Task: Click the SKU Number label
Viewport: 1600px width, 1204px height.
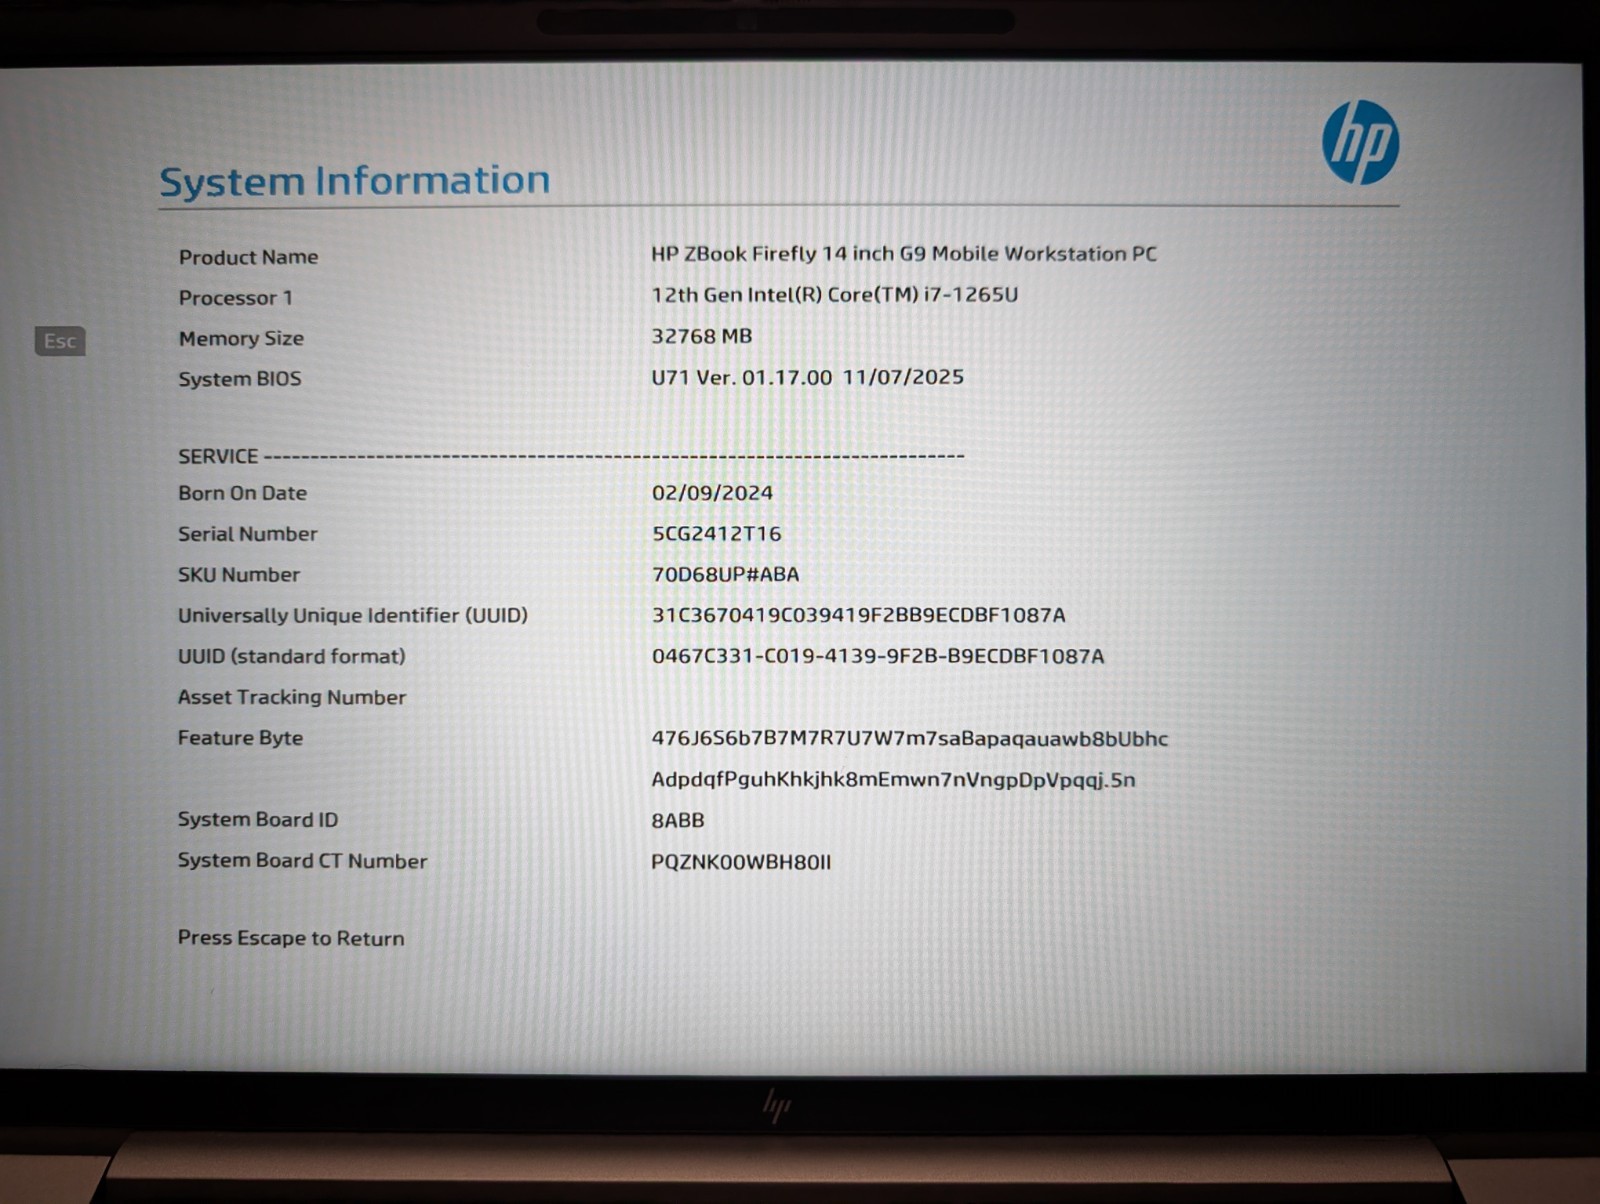Action: click(x=239, y=575)
